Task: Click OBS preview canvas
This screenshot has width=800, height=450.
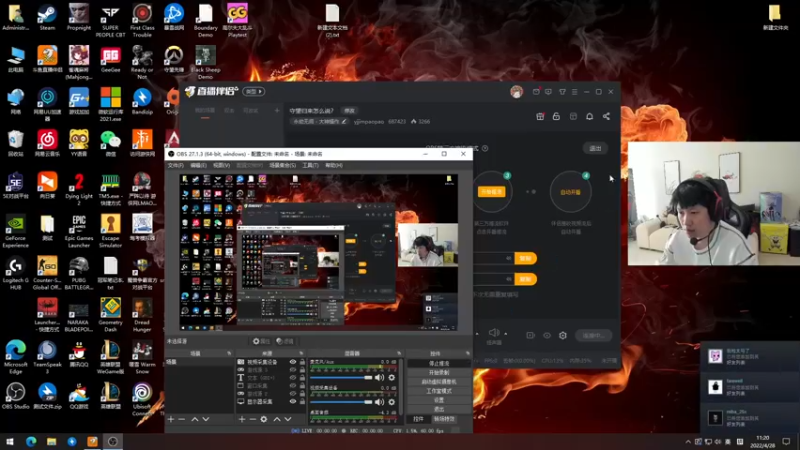Action: tap(319, 252)
